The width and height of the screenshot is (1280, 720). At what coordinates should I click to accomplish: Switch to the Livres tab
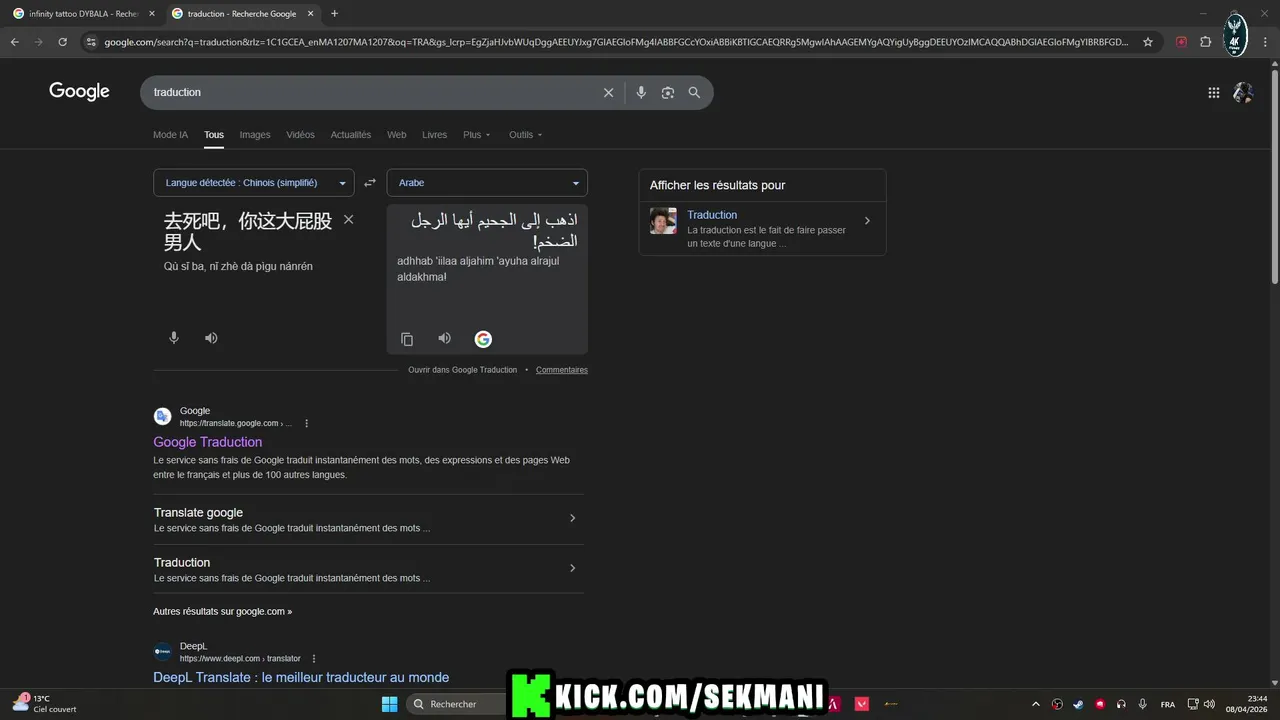[x=435, y=135]
